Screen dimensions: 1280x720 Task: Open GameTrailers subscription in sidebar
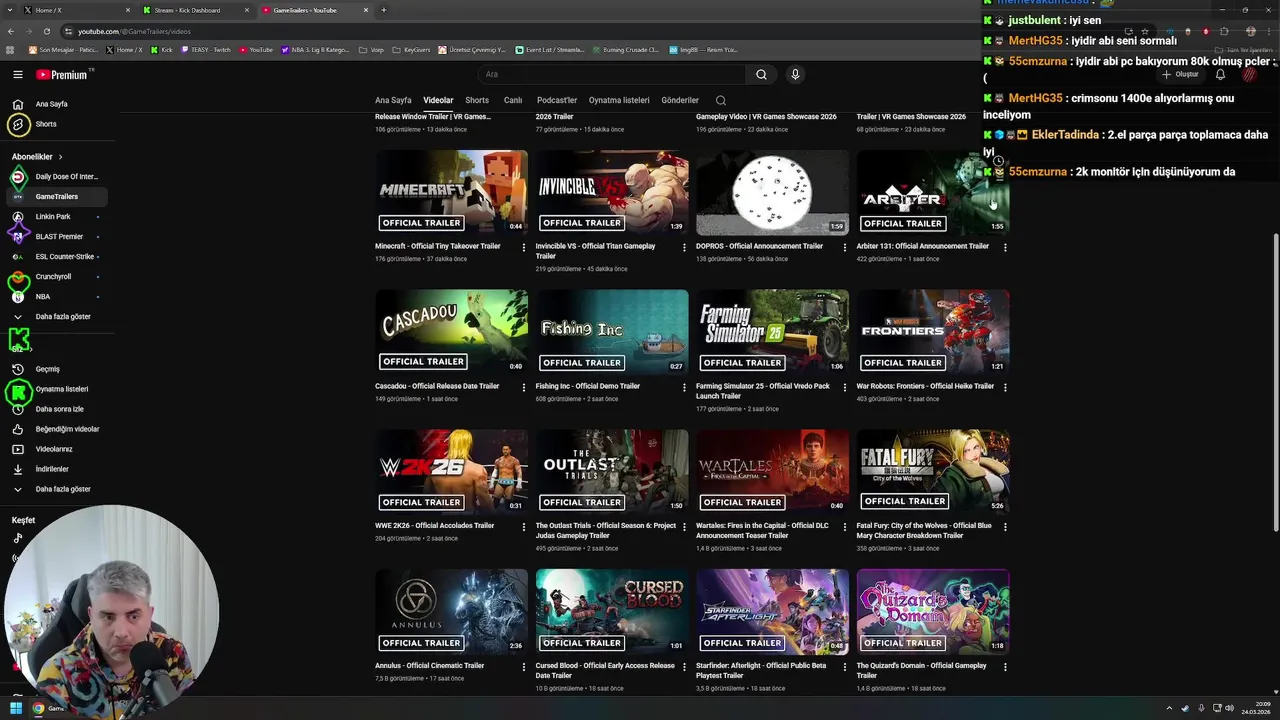(x=56, y=197)
